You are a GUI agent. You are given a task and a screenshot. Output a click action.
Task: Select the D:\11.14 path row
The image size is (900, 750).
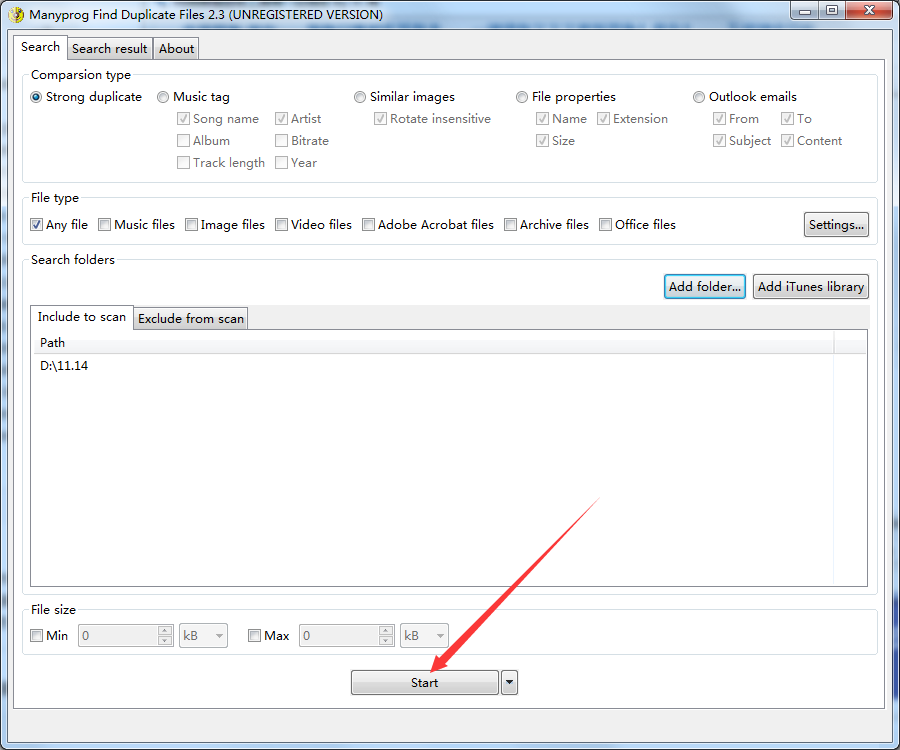[x=433, y=366]
